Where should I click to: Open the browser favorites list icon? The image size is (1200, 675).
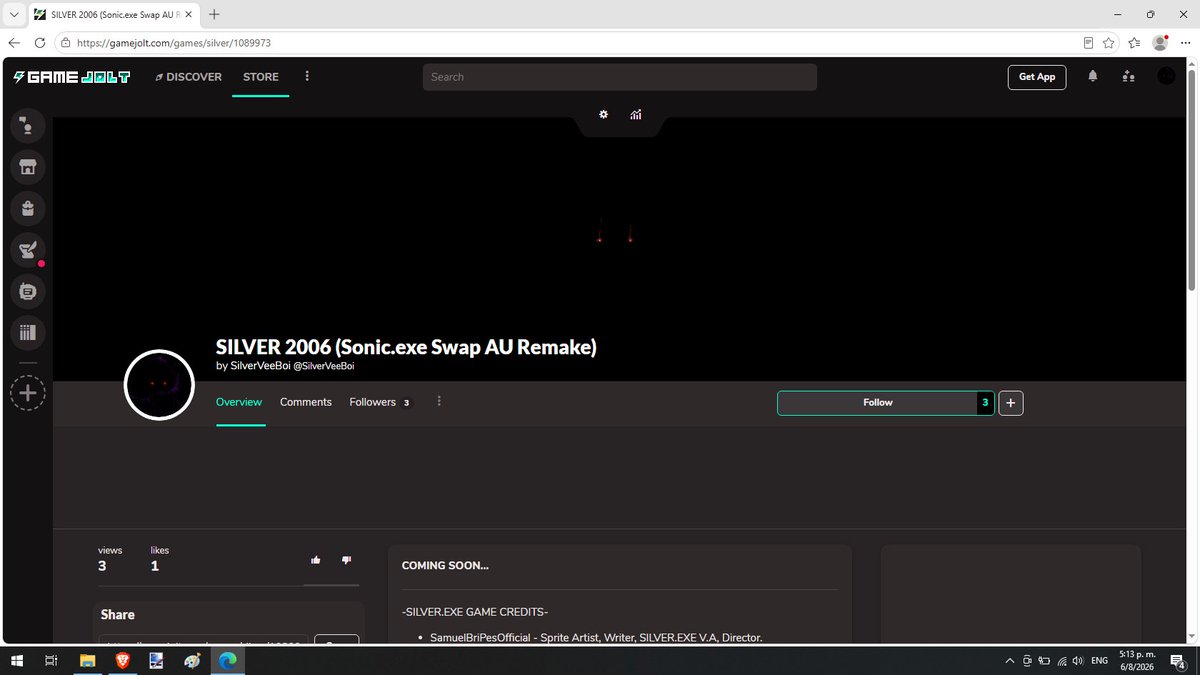tap(1134, 43)
